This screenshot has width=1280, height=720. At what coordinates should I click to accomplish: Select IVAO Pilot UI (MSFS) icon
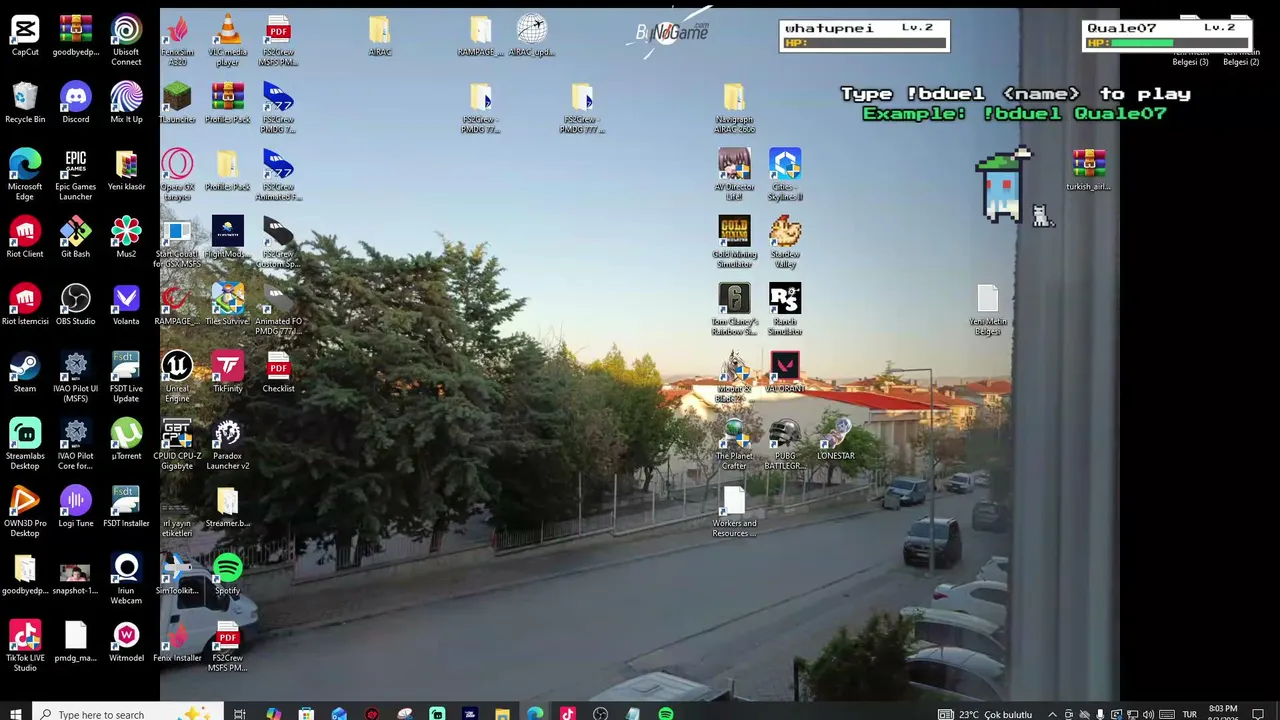click(x=75, y=377)
